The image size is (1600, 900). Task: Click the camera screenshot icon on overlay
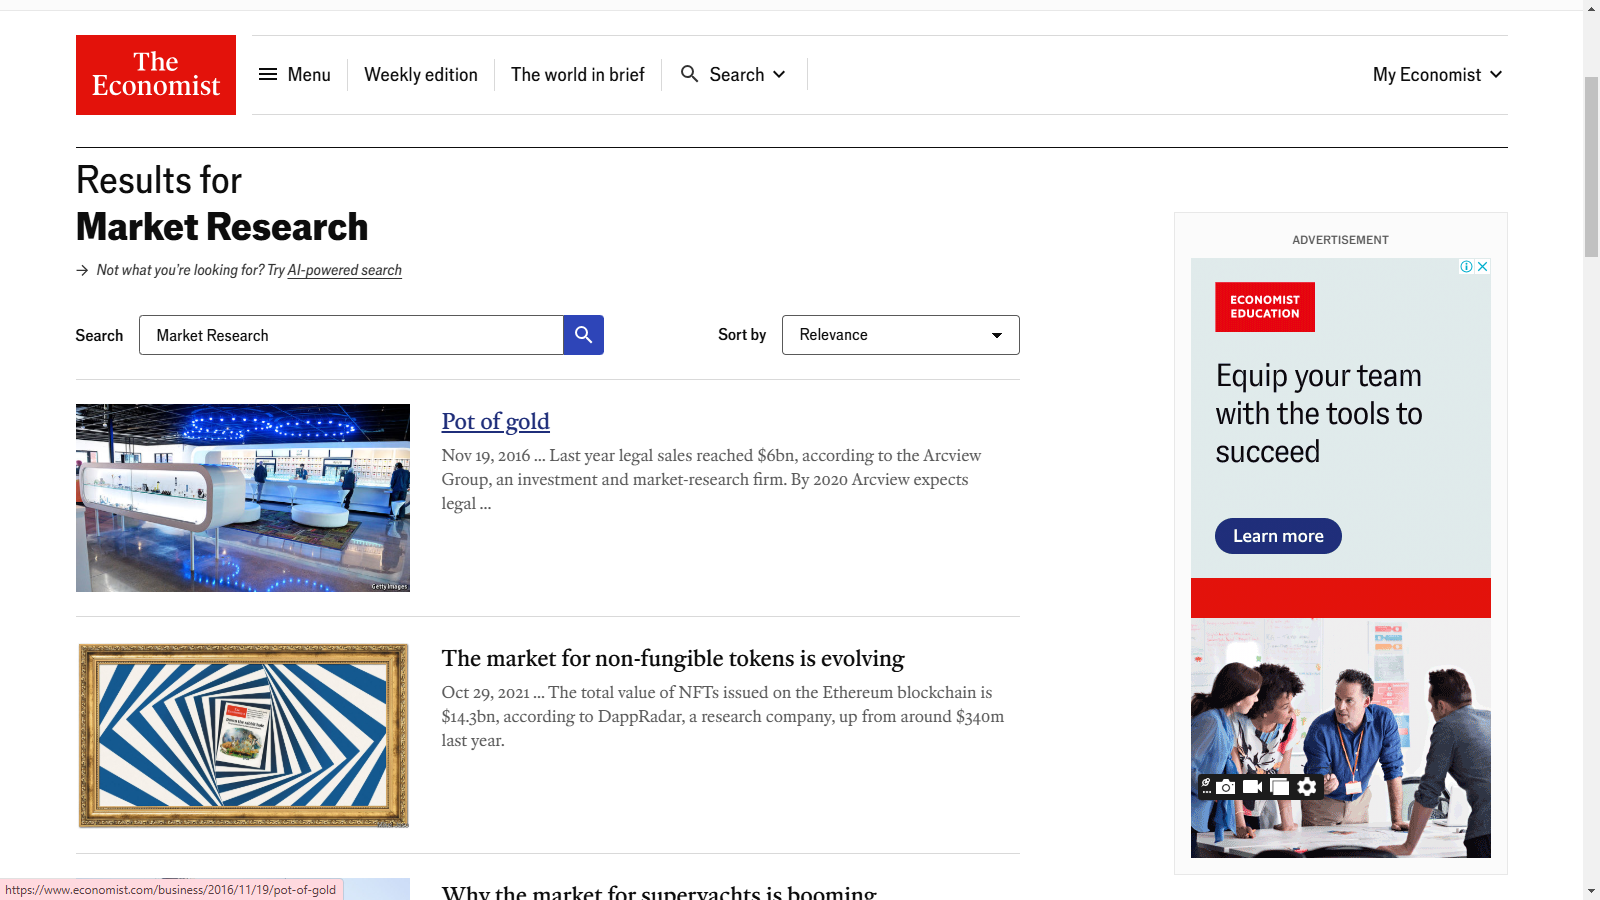click(1226, 787)
